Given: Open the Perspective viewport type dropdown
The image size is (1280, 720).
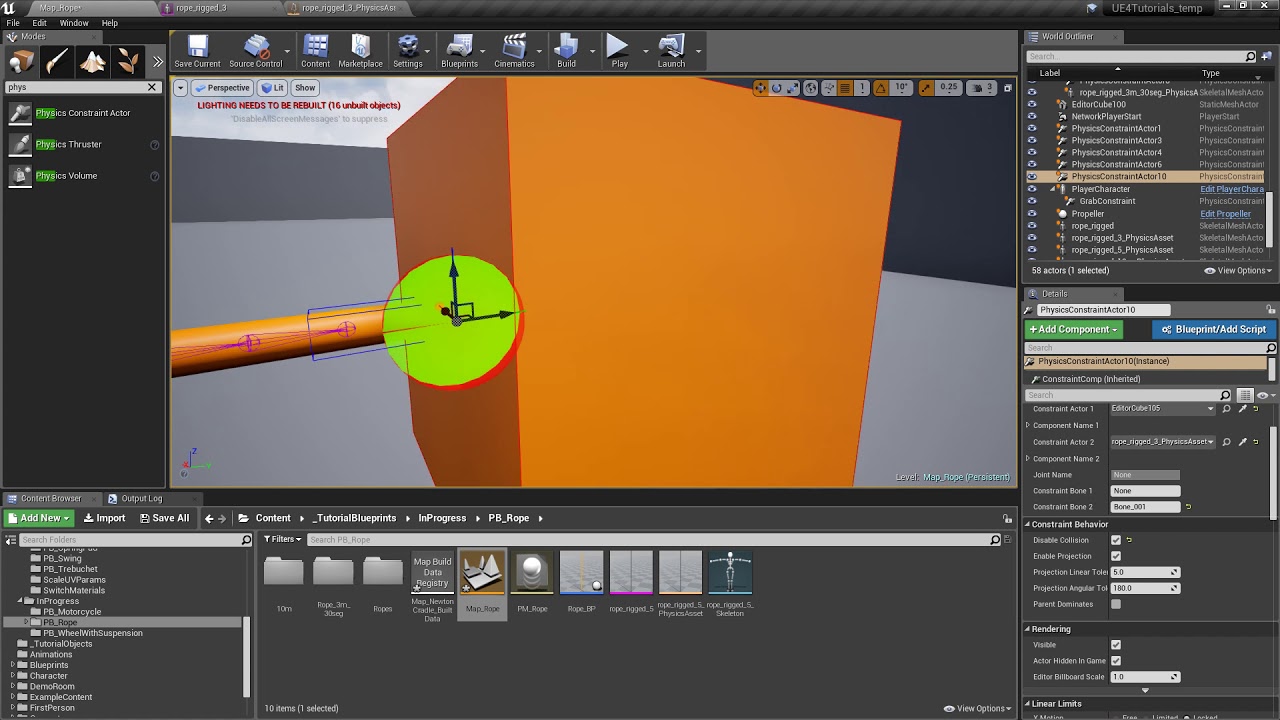Looking at the screenshot, I should [x=222, y=88].
